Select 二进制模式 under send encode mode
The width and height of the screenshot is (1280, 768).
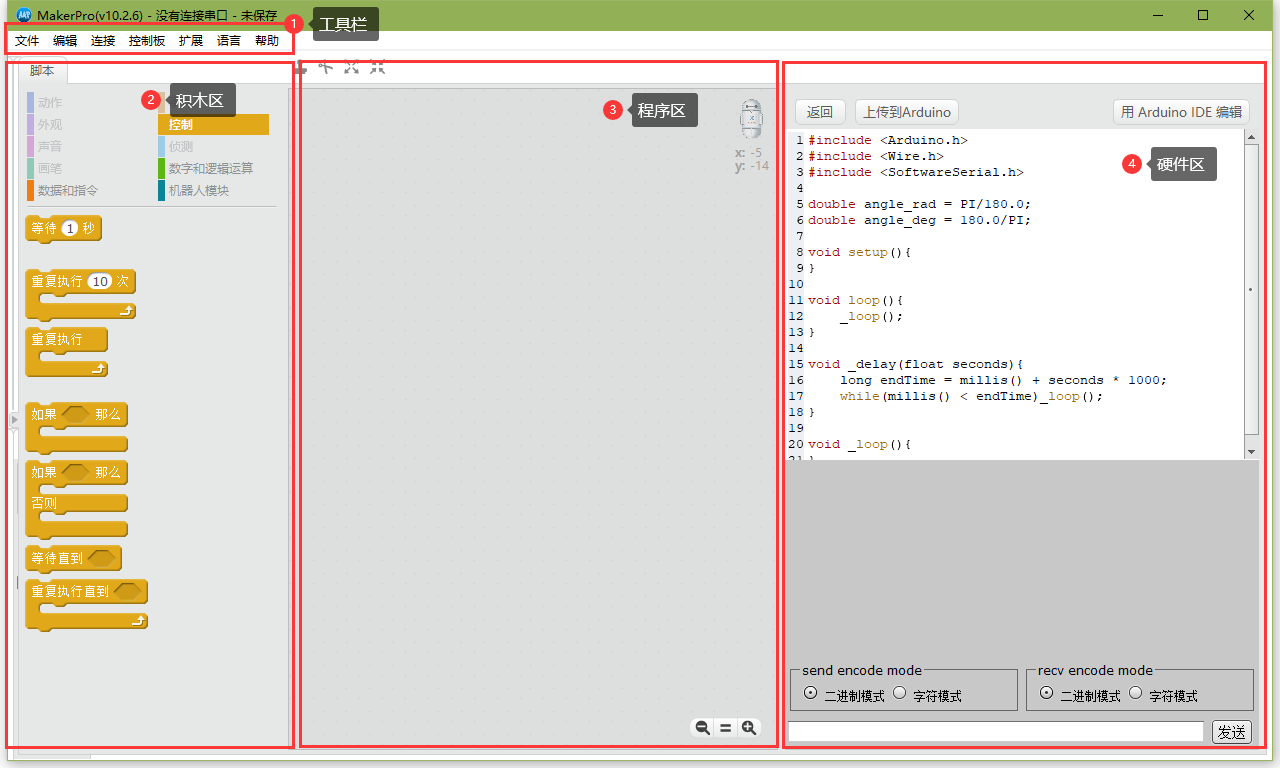(x=810, y=692)
